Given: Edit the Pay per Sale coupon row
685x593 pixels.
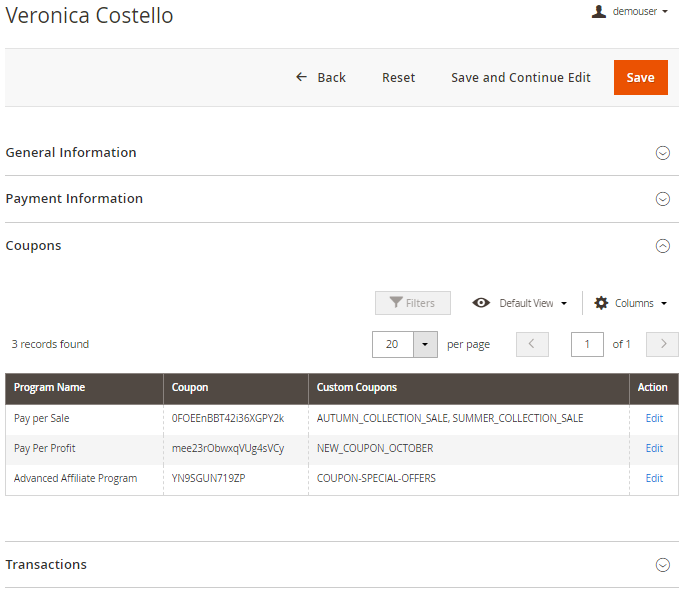Looking at the screenshot, I should [654, 419].
